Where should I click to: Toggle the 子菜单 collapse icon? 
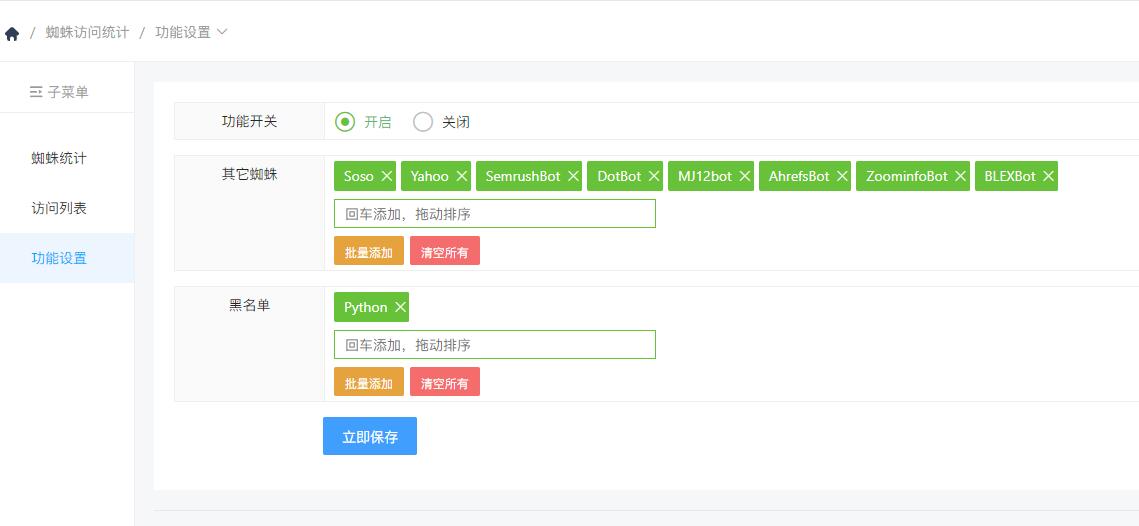click(x=36, y=92)
